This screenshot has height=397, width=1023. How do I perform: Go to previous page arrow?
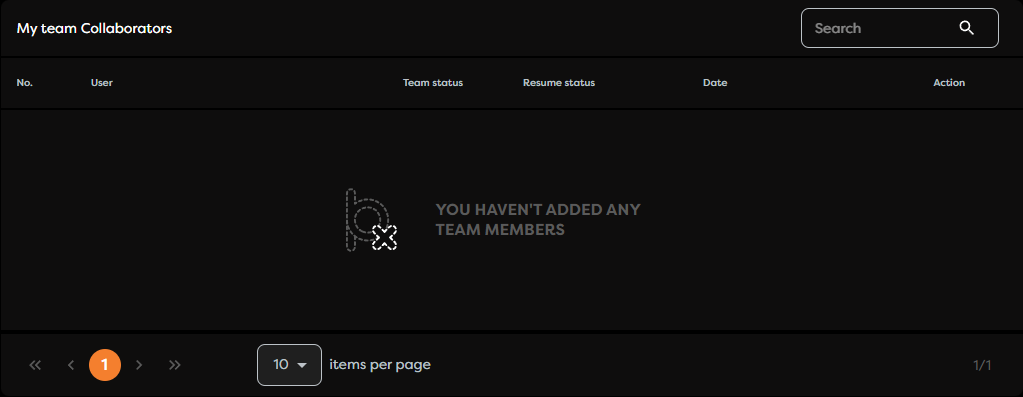point(71,365)
